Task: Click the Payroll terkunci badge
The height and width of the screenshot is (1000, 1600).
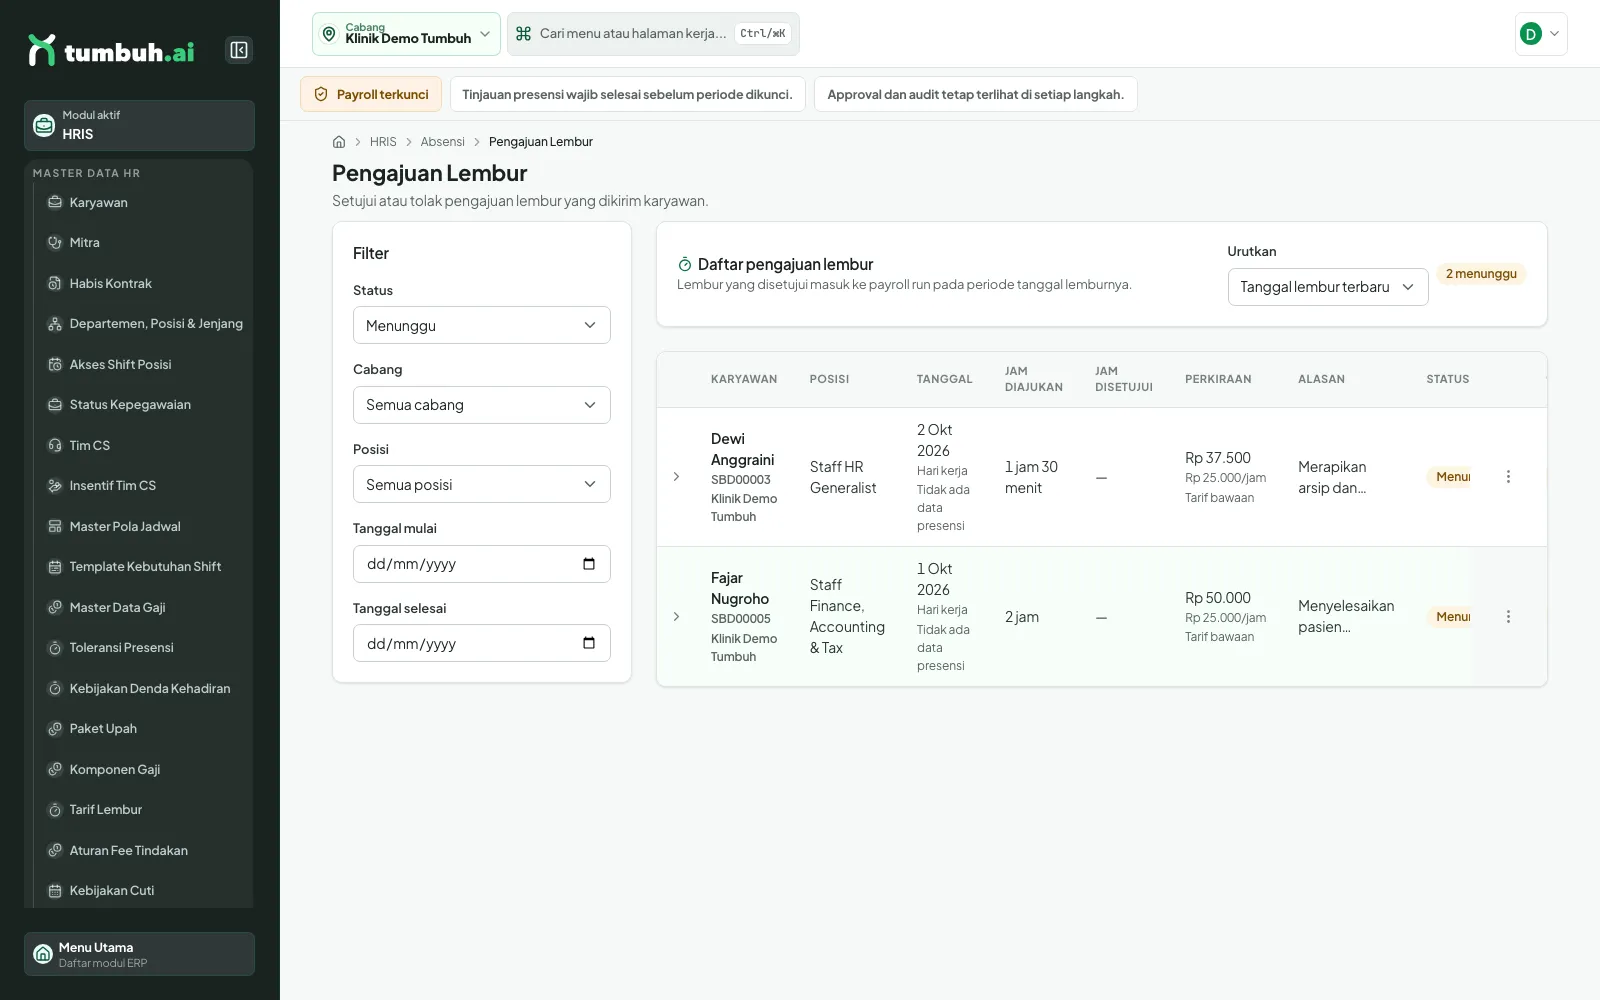Action: [x=371, y=94]
